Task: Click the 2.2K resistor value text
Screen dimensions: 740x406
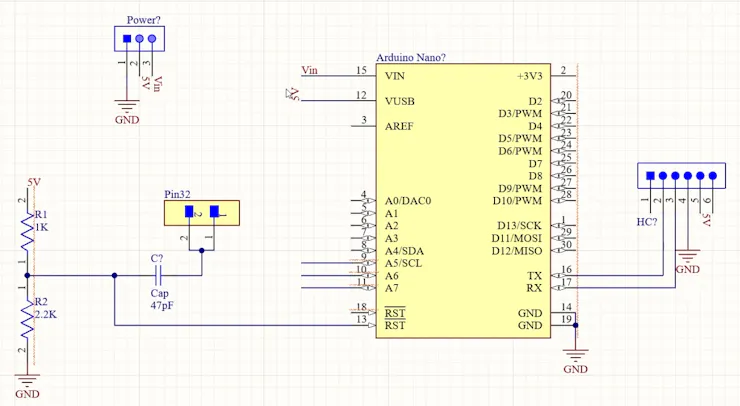Action: click(45, 314)
